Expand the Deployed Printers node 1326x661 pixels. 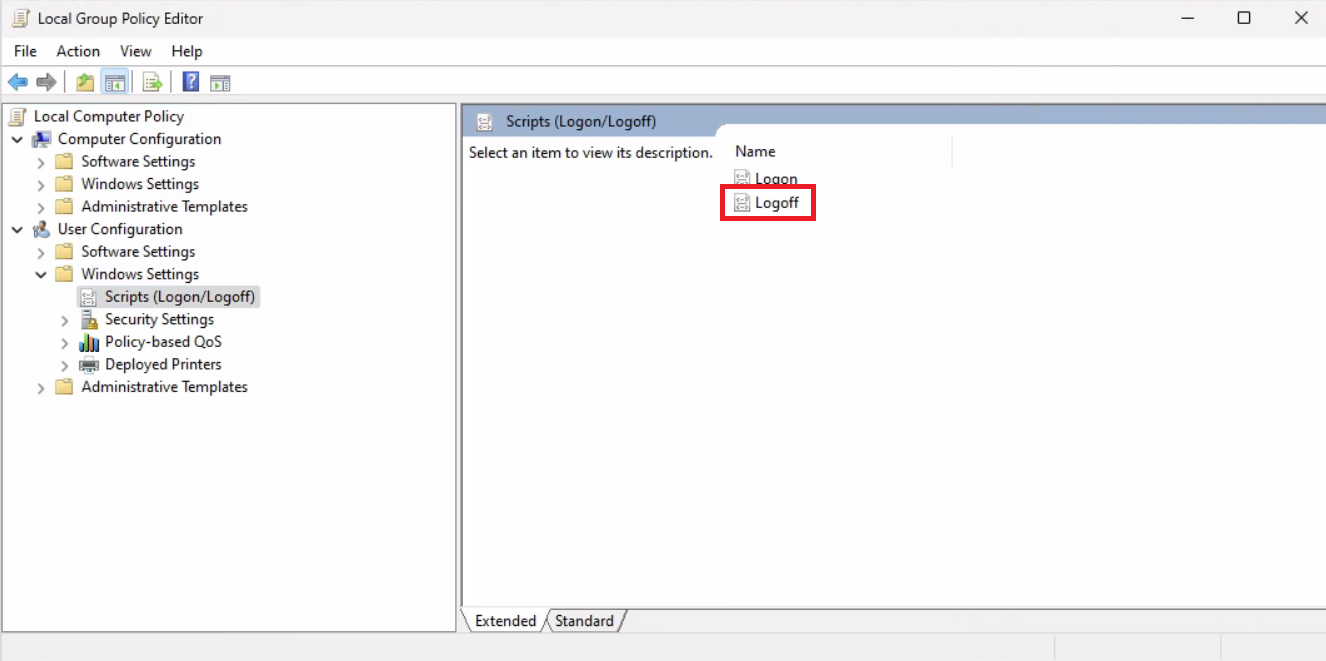[65, 365]
